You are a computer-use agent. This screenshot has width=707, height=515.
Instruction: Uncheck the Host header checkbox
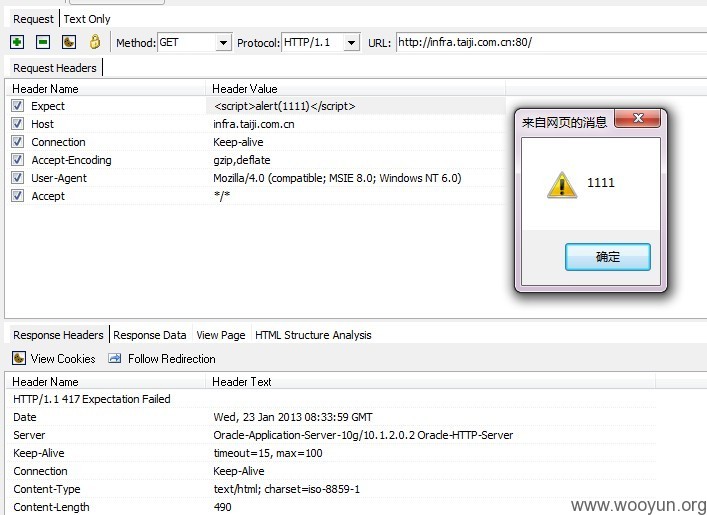pos(17,124)
